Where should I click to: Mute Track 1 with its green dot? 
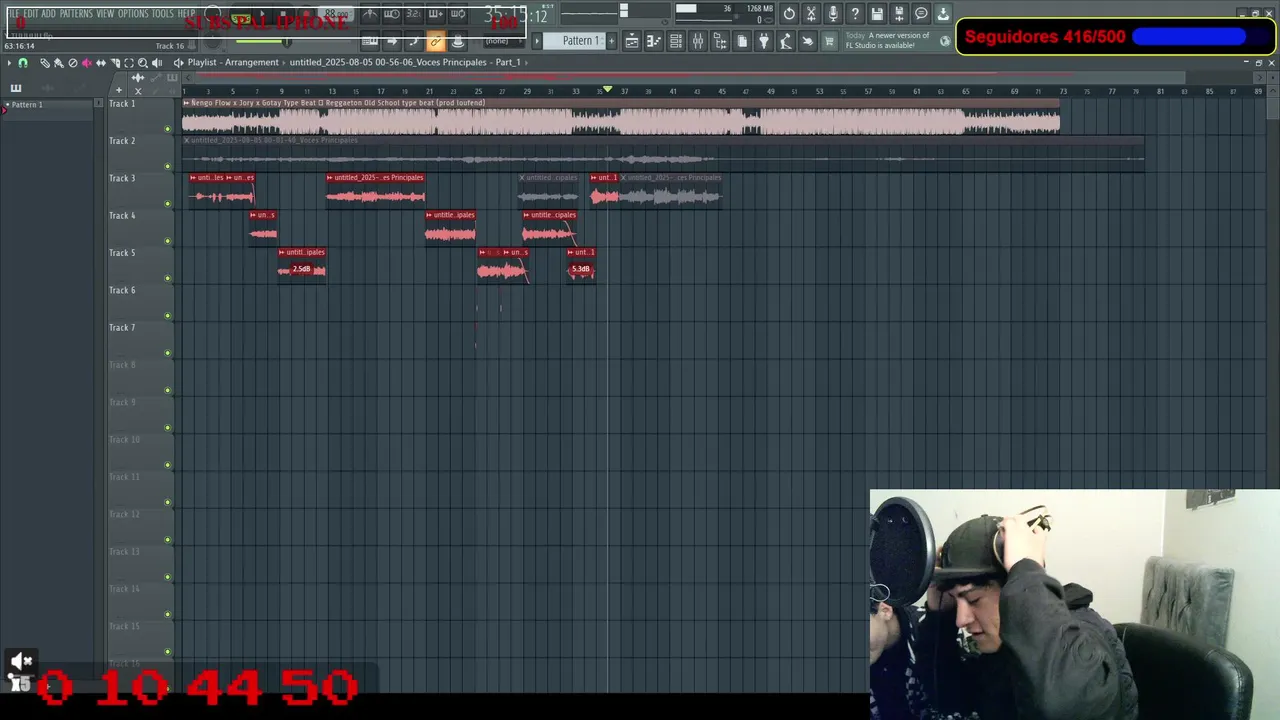[x=167, y=128]
